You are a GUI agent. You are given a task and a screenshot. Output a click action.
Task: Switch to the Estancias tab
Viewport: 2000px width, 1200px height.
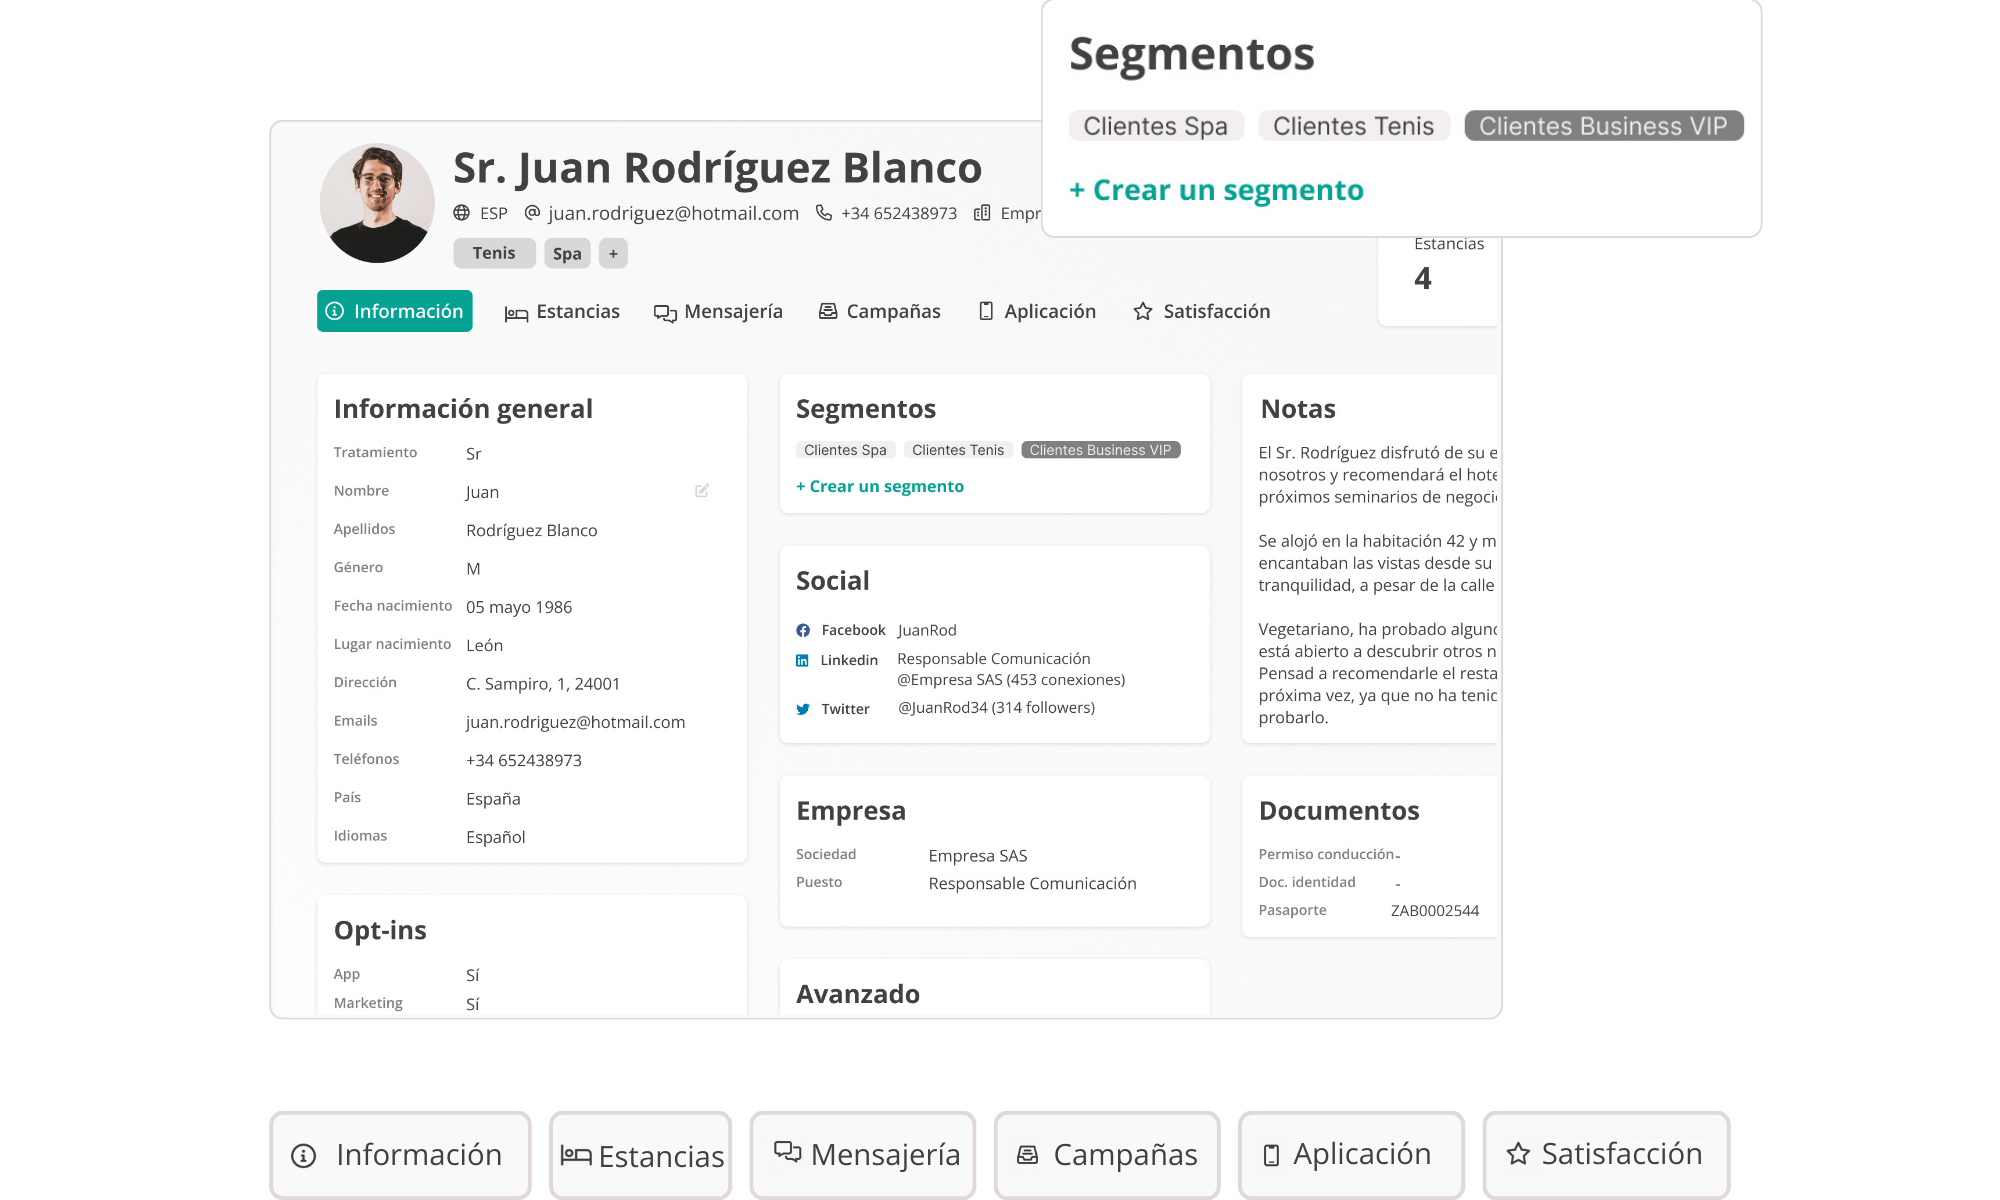click(x=561, y=311)
